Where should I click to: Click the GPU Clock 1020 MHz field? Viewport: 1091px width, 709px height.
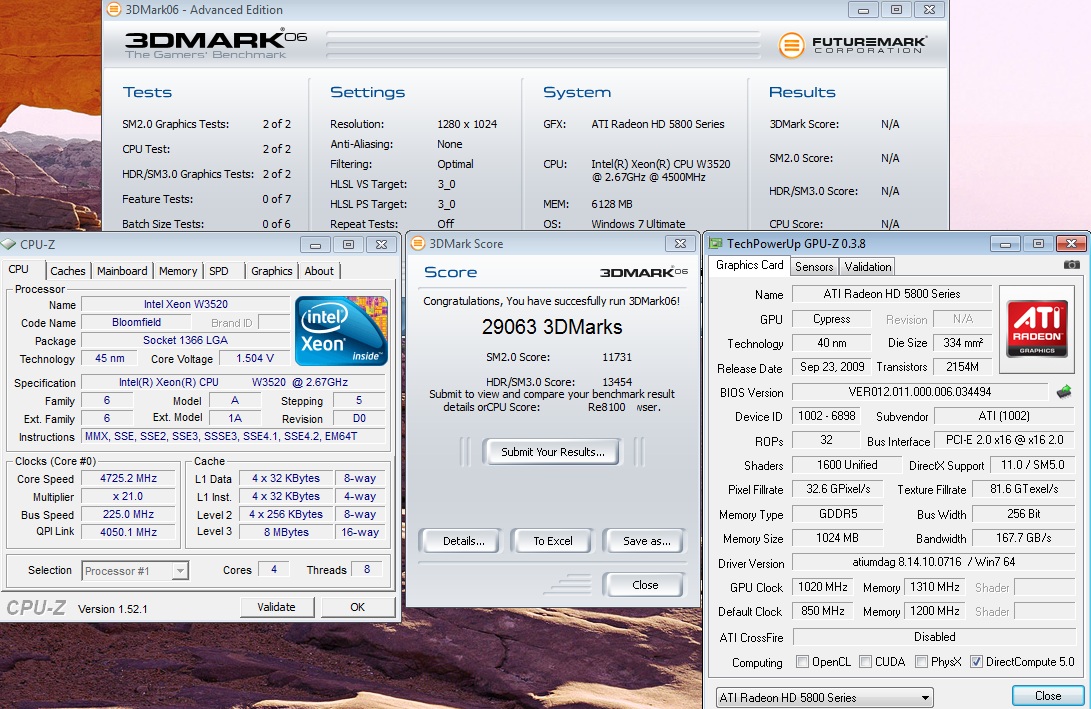pyautogui.click(x=822, y=587)
